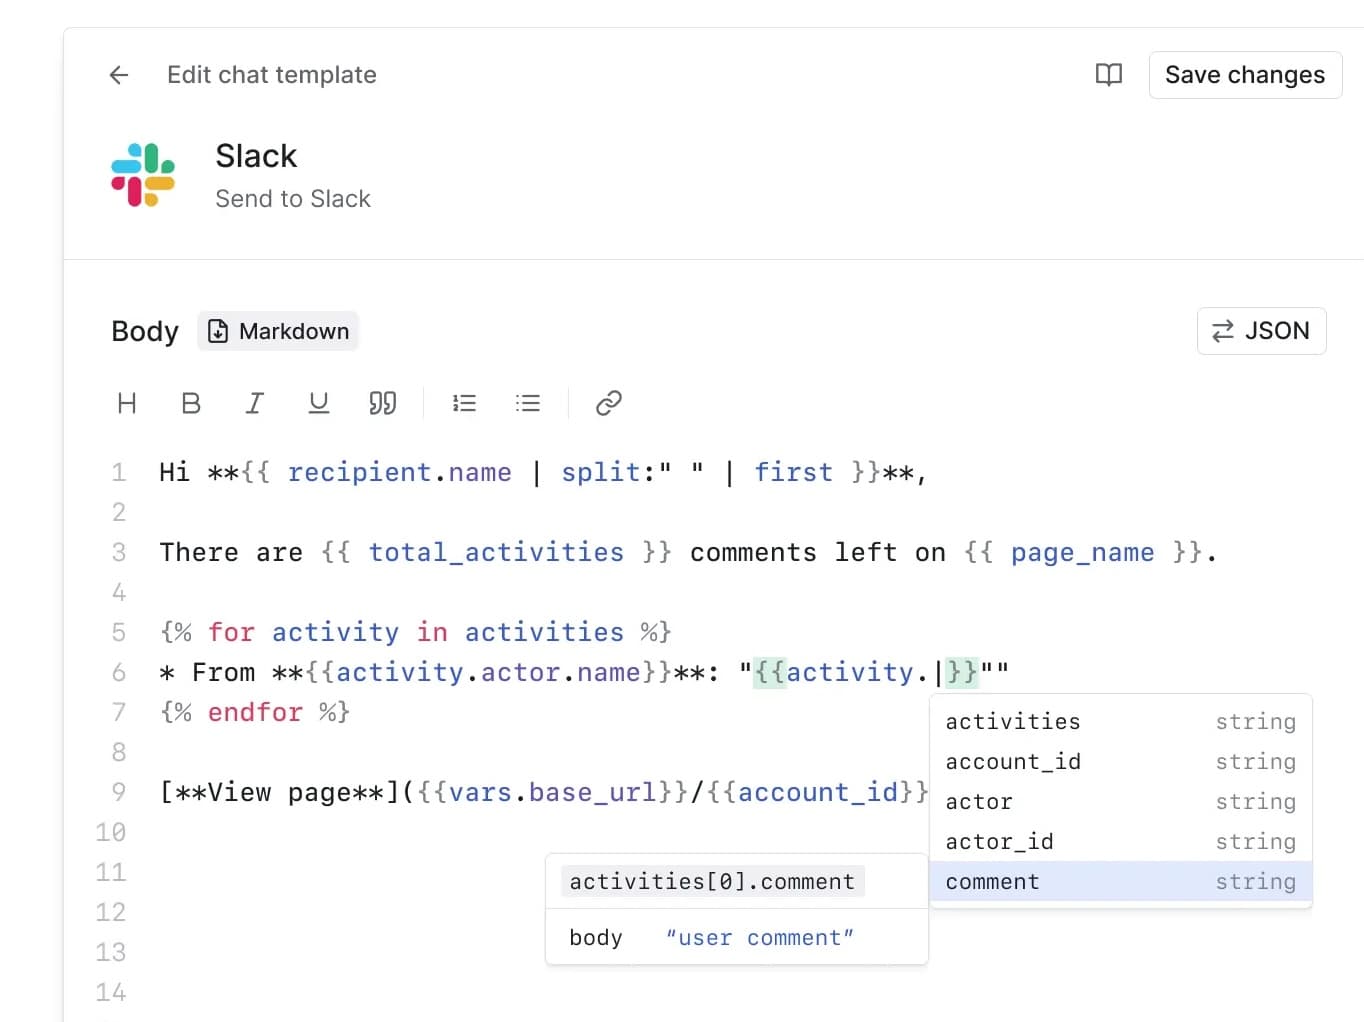Create a numbered list
Viewport: 1364px width, 1022px height.
464,403
